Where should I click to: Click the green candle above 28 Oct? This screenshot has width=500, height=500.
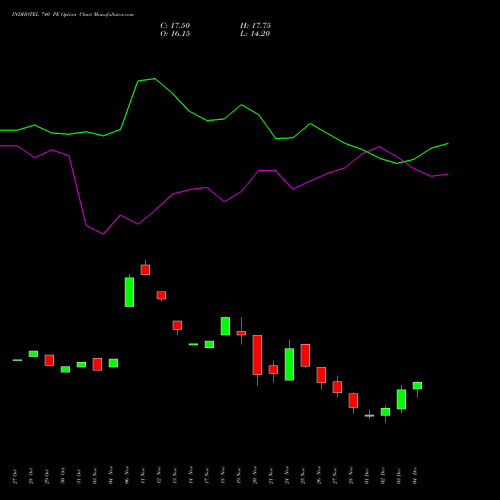pos(33,354)
